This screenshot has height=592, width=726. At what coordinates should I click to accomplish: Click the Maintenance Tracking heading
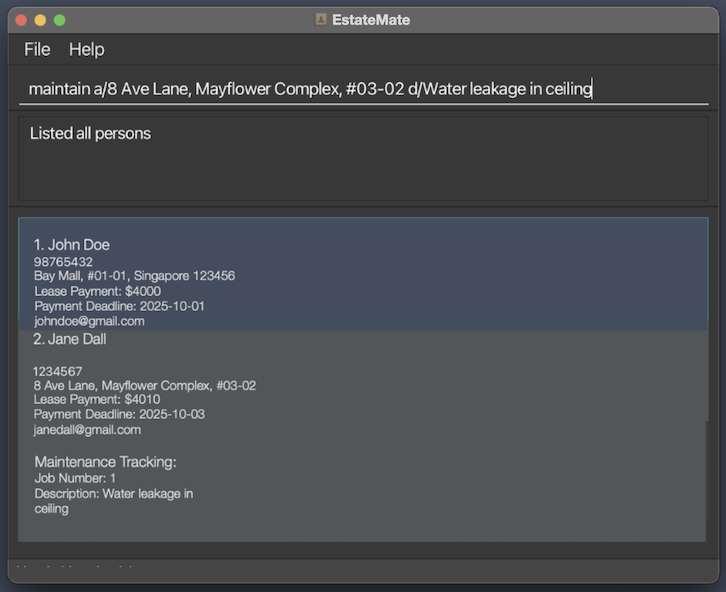[x=105, y=462]
